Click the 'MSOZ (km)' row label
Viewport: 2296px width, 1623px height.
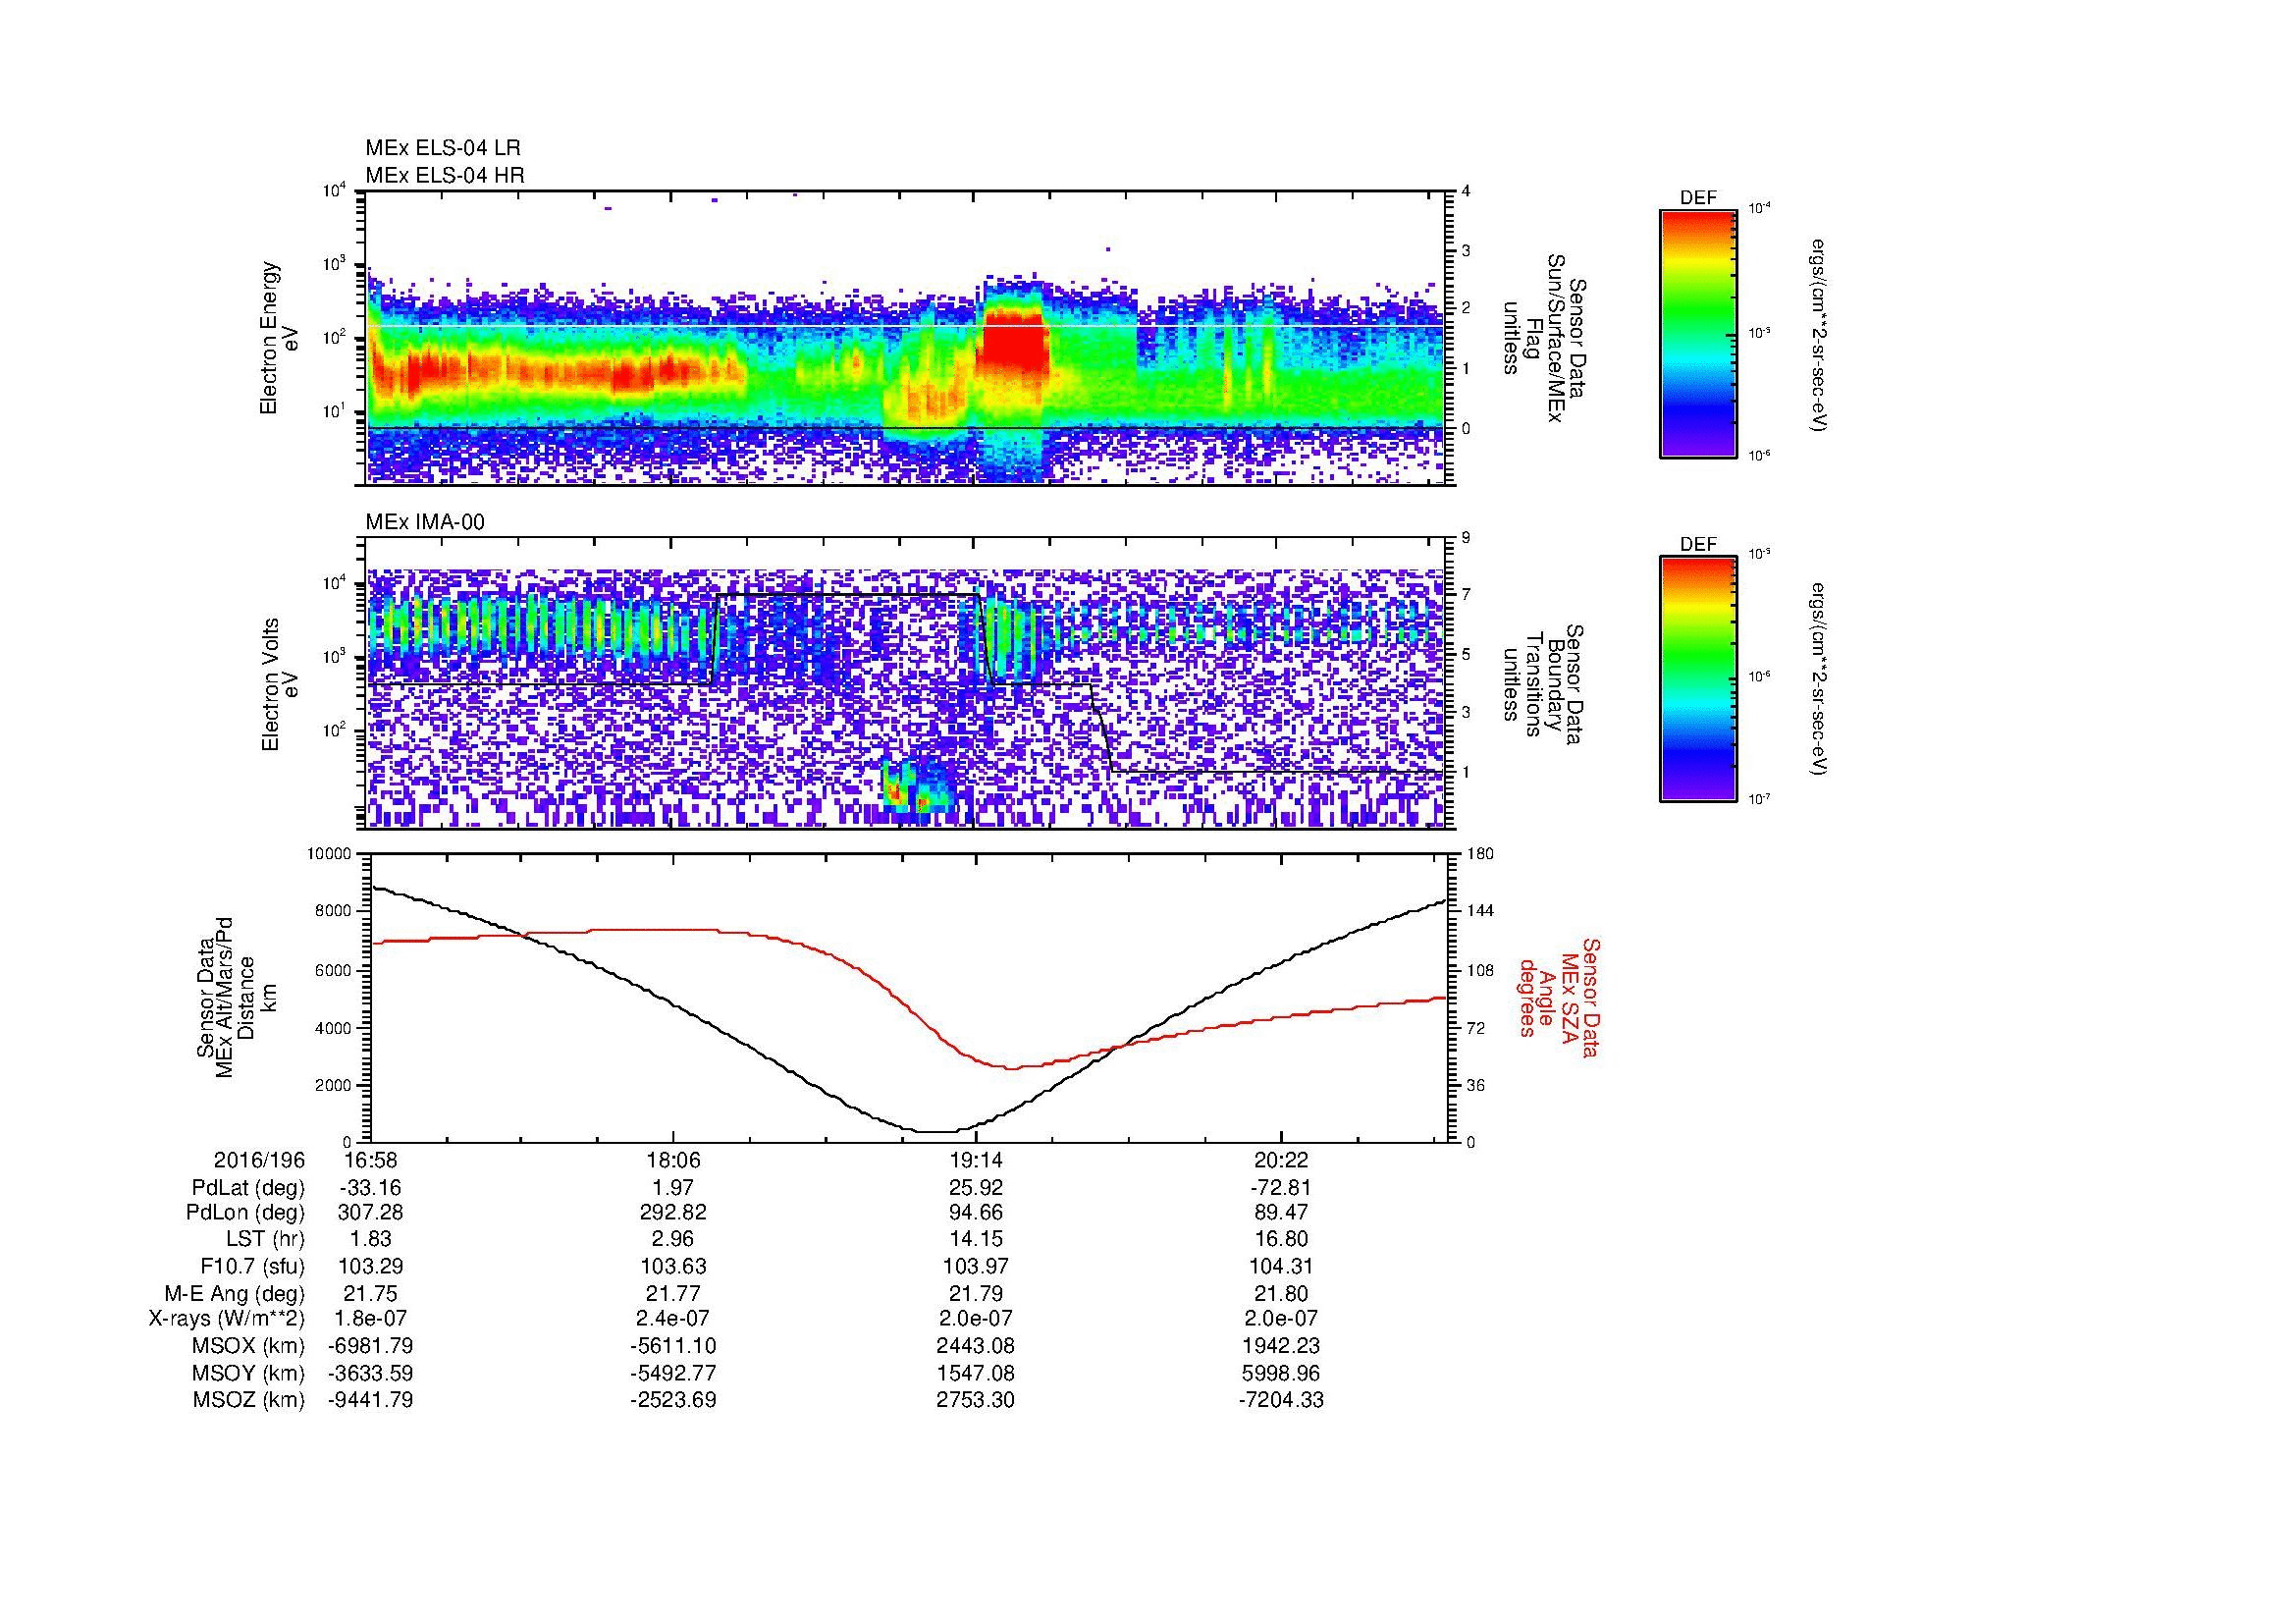click(249, 1400)
